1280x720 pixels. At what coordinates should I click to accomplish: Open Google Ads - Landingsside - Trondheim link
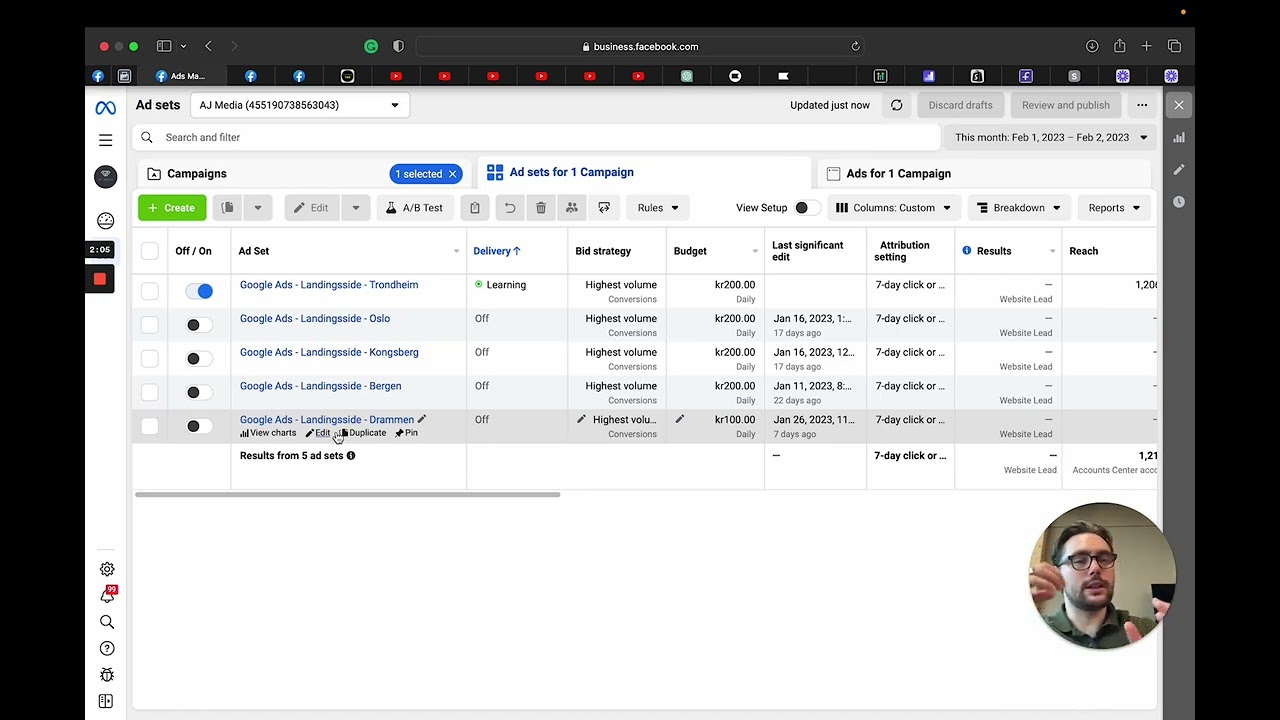tap(329, 285)
